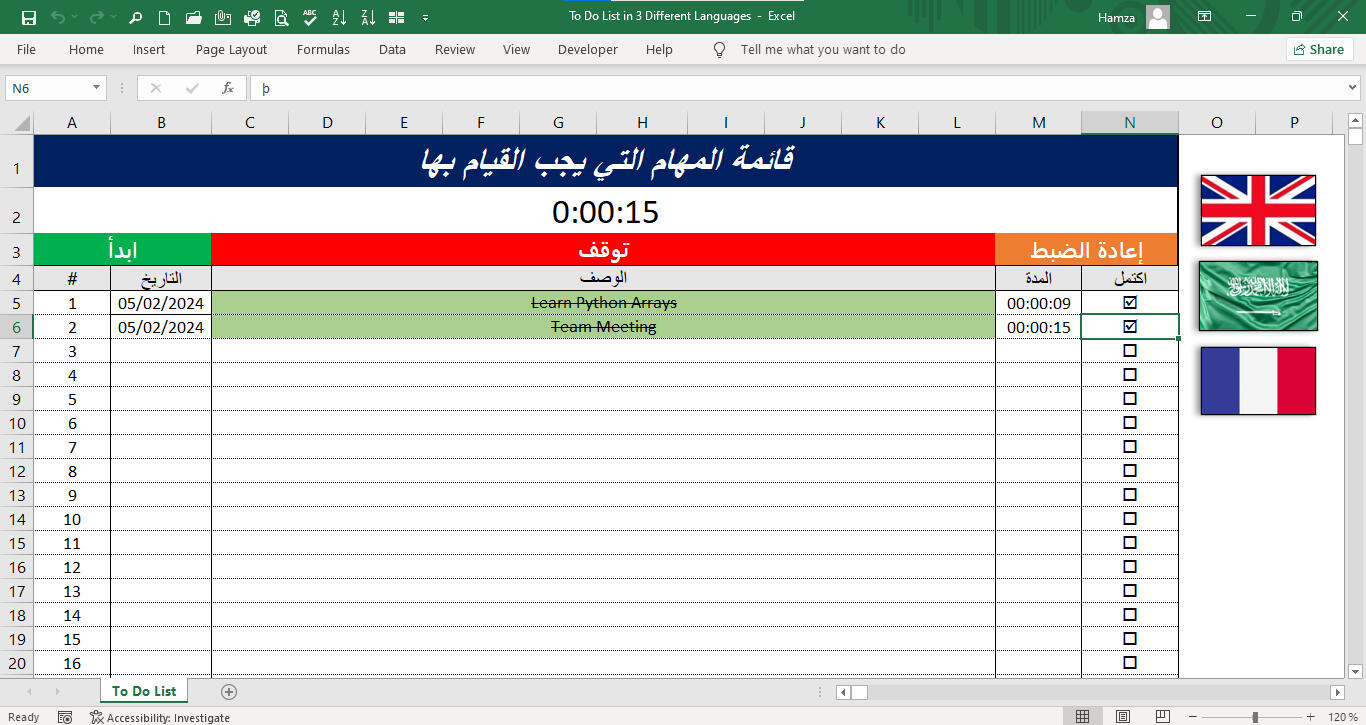Screen dimensions: 1366x725
Task: Click the zoom slider handle in status bar
Action: pyautogui.click(x=1255, y=717)
